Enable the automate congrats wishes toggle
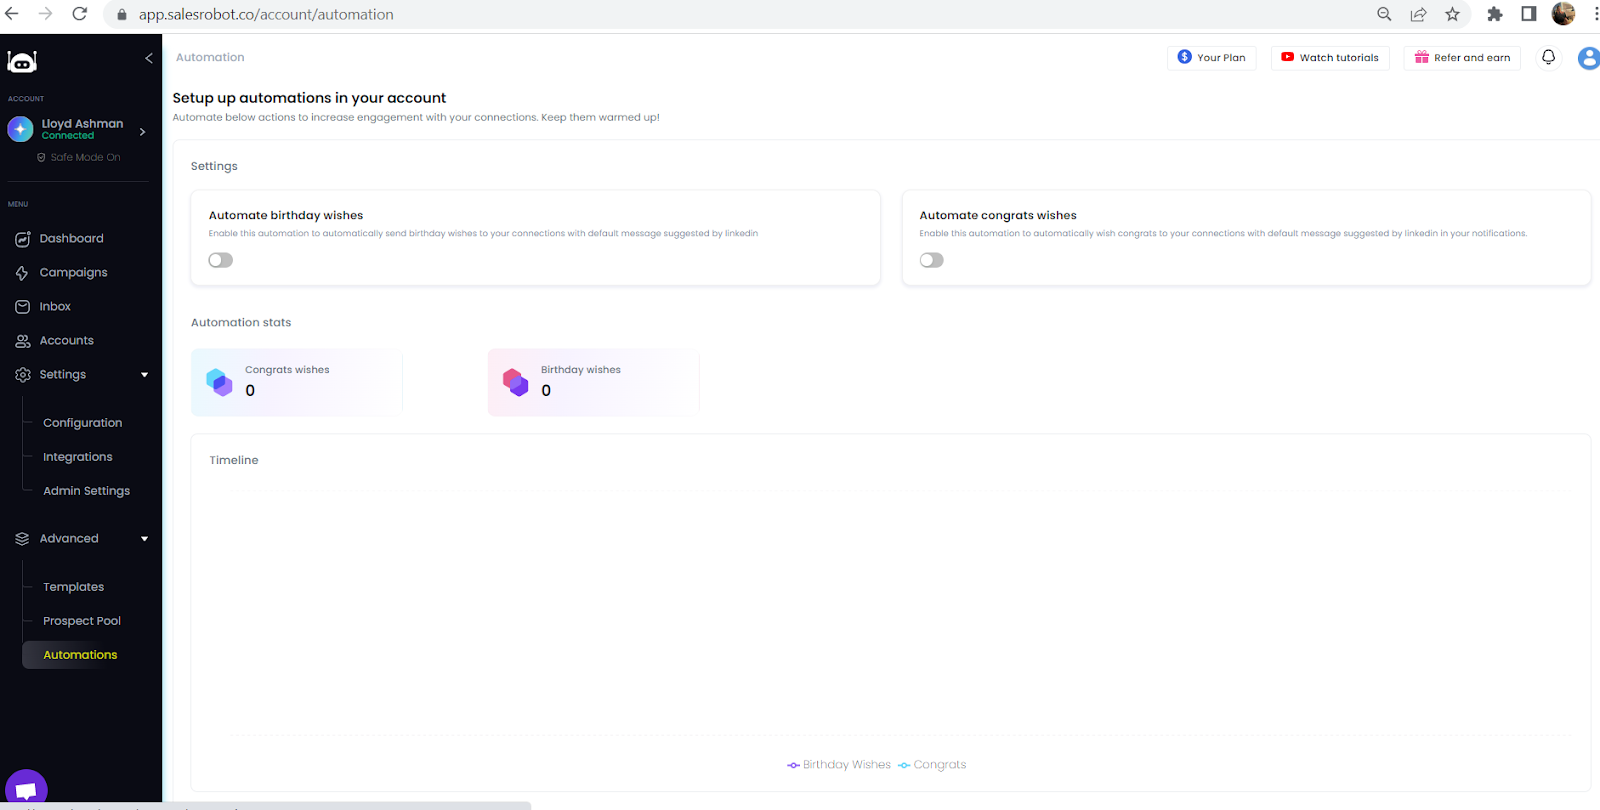 (x=931, y=260)
